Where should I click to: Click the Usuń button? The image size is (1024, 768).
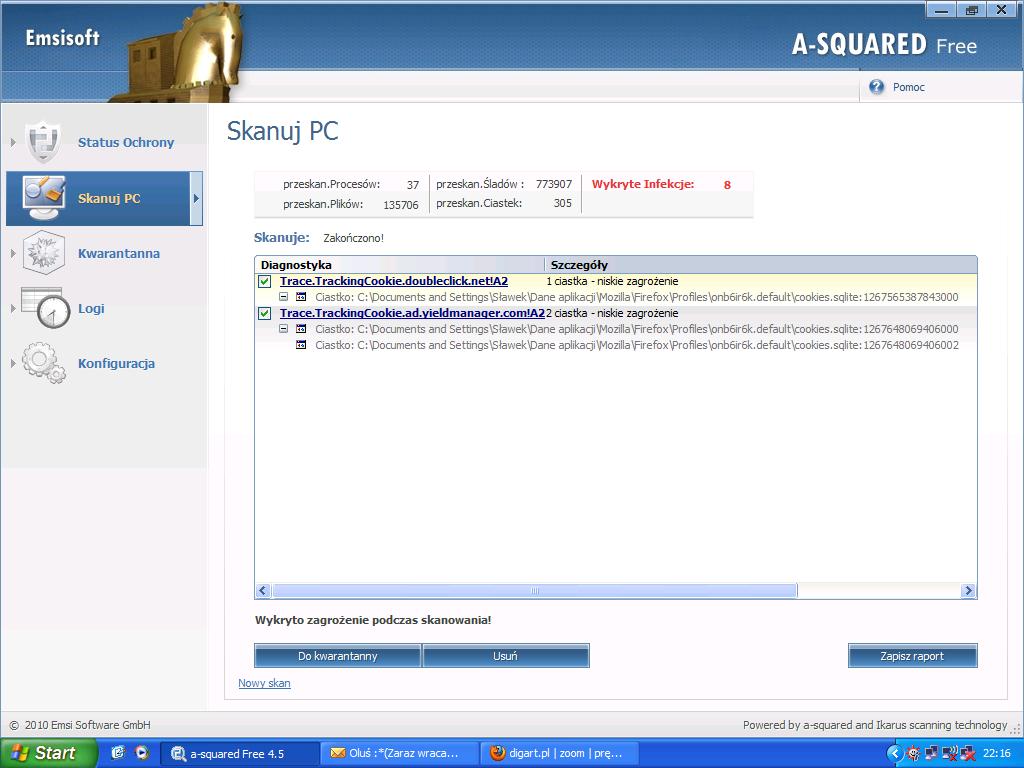(x=505, y=656)
